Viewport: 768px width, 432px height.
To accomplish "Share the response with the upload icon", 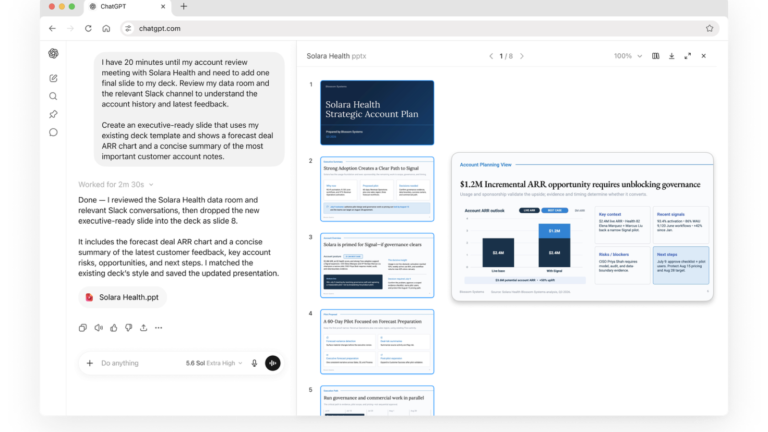I will click(144, 328).
